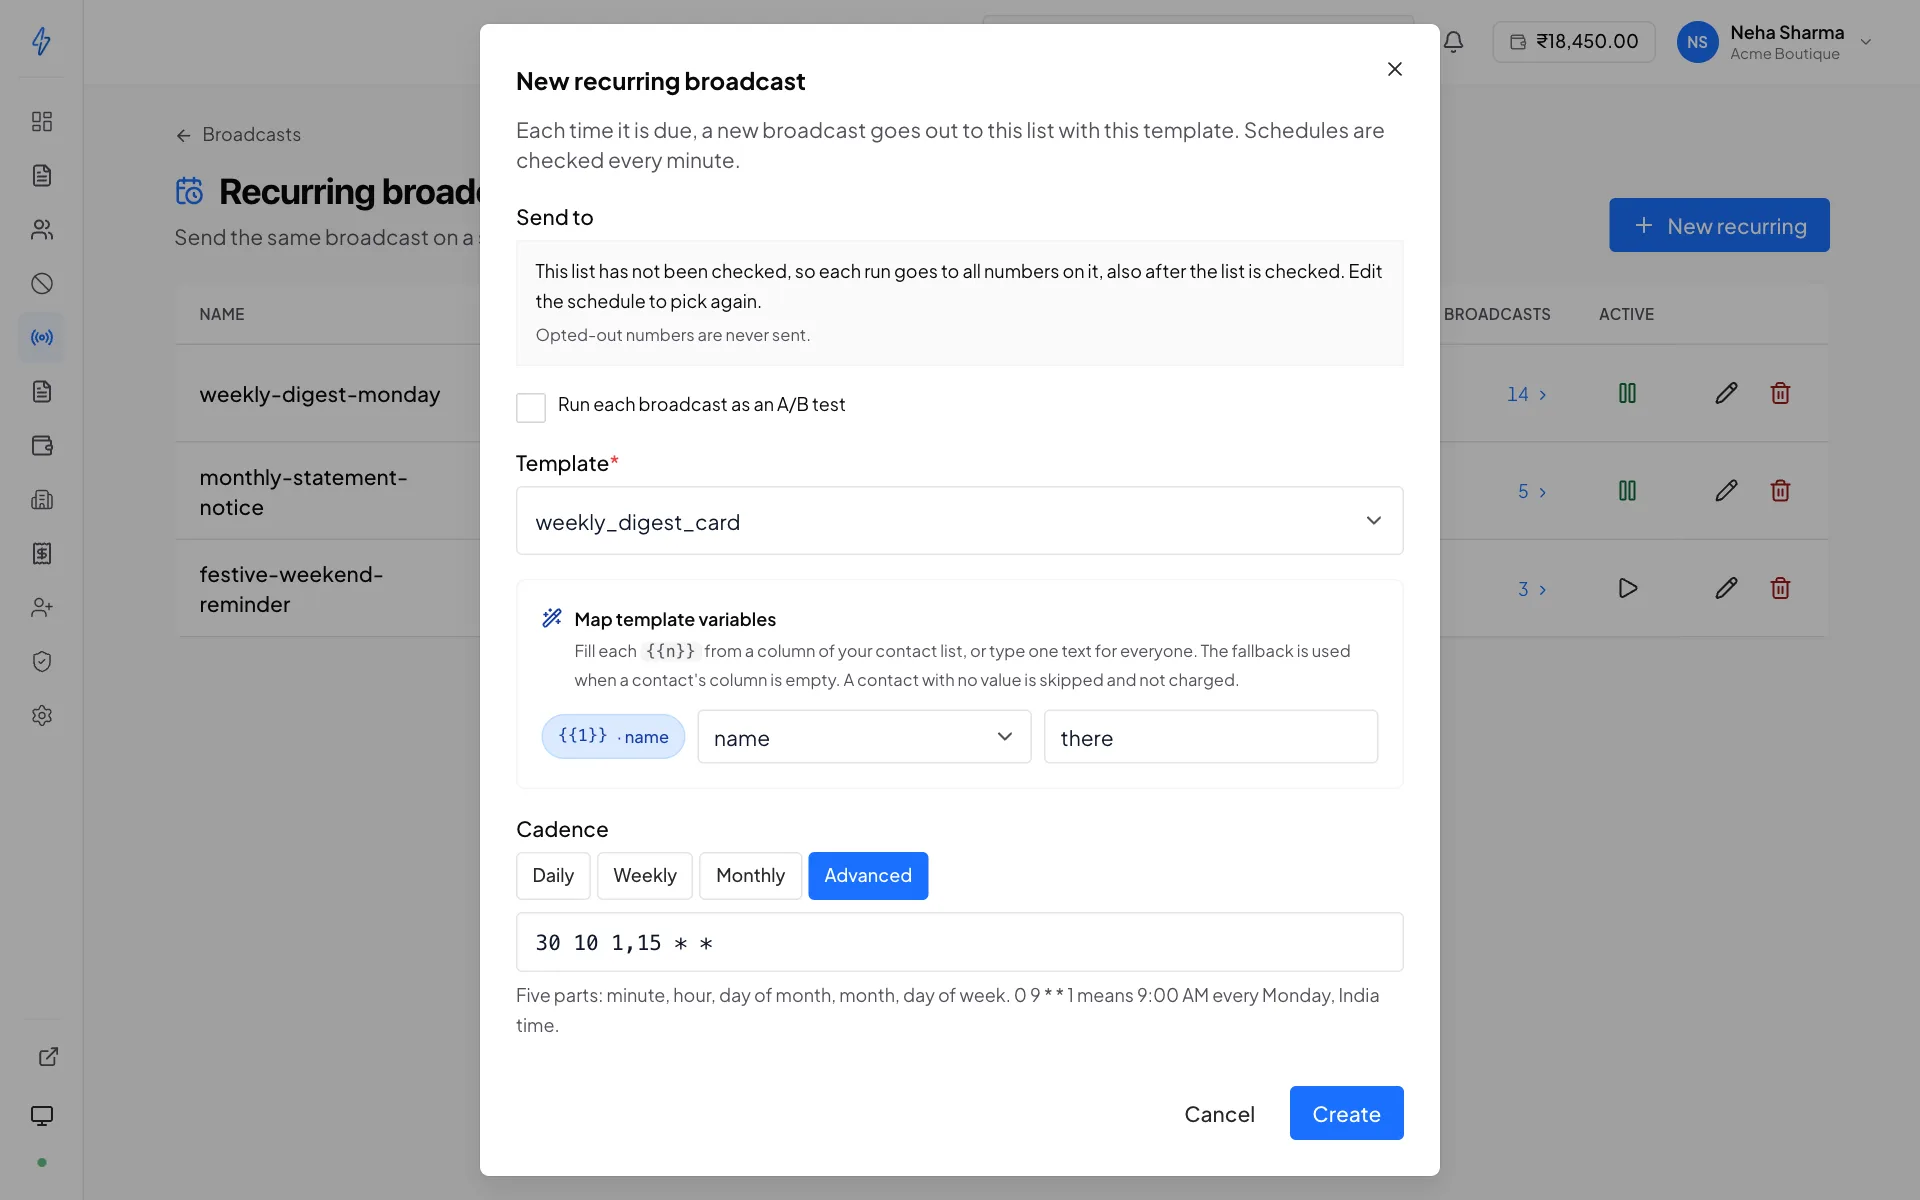
Task: Open the 14 broadcasts link
Action: (1527, 395)
